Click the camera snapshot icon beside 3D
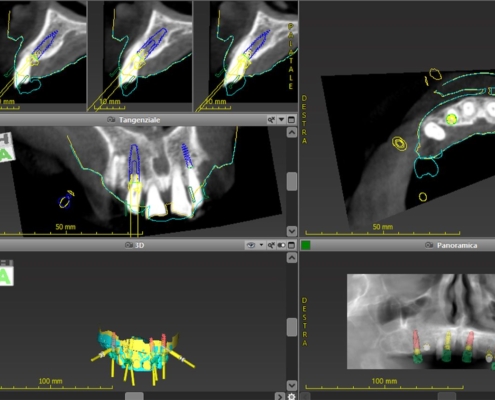Viewport: 495px width, 400px height. (x=129, y=245)
